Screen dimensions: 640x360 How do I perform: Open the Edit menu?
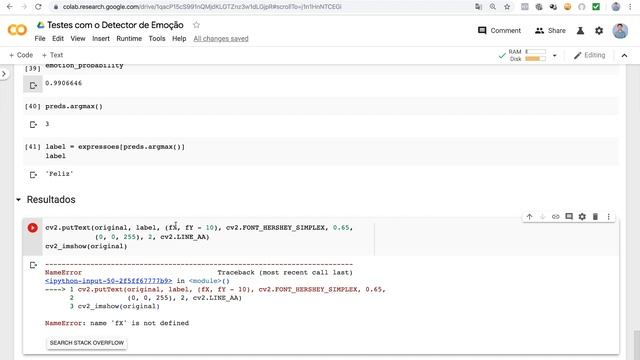pyautogui.click(x=58, y=38)
